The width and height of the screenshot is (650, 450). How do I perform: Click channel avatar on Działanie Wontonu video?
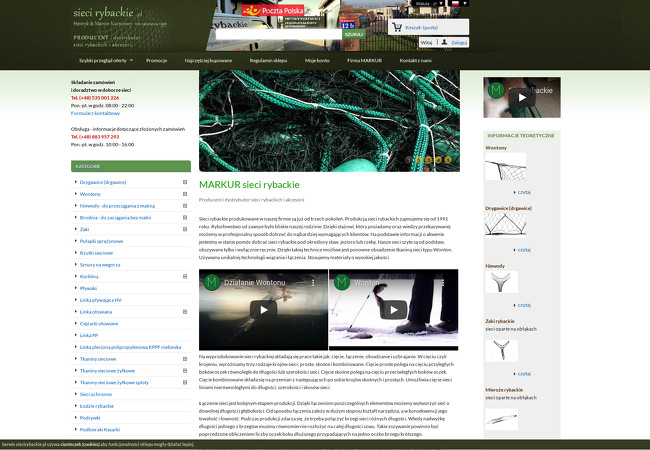tap(212, 283)
